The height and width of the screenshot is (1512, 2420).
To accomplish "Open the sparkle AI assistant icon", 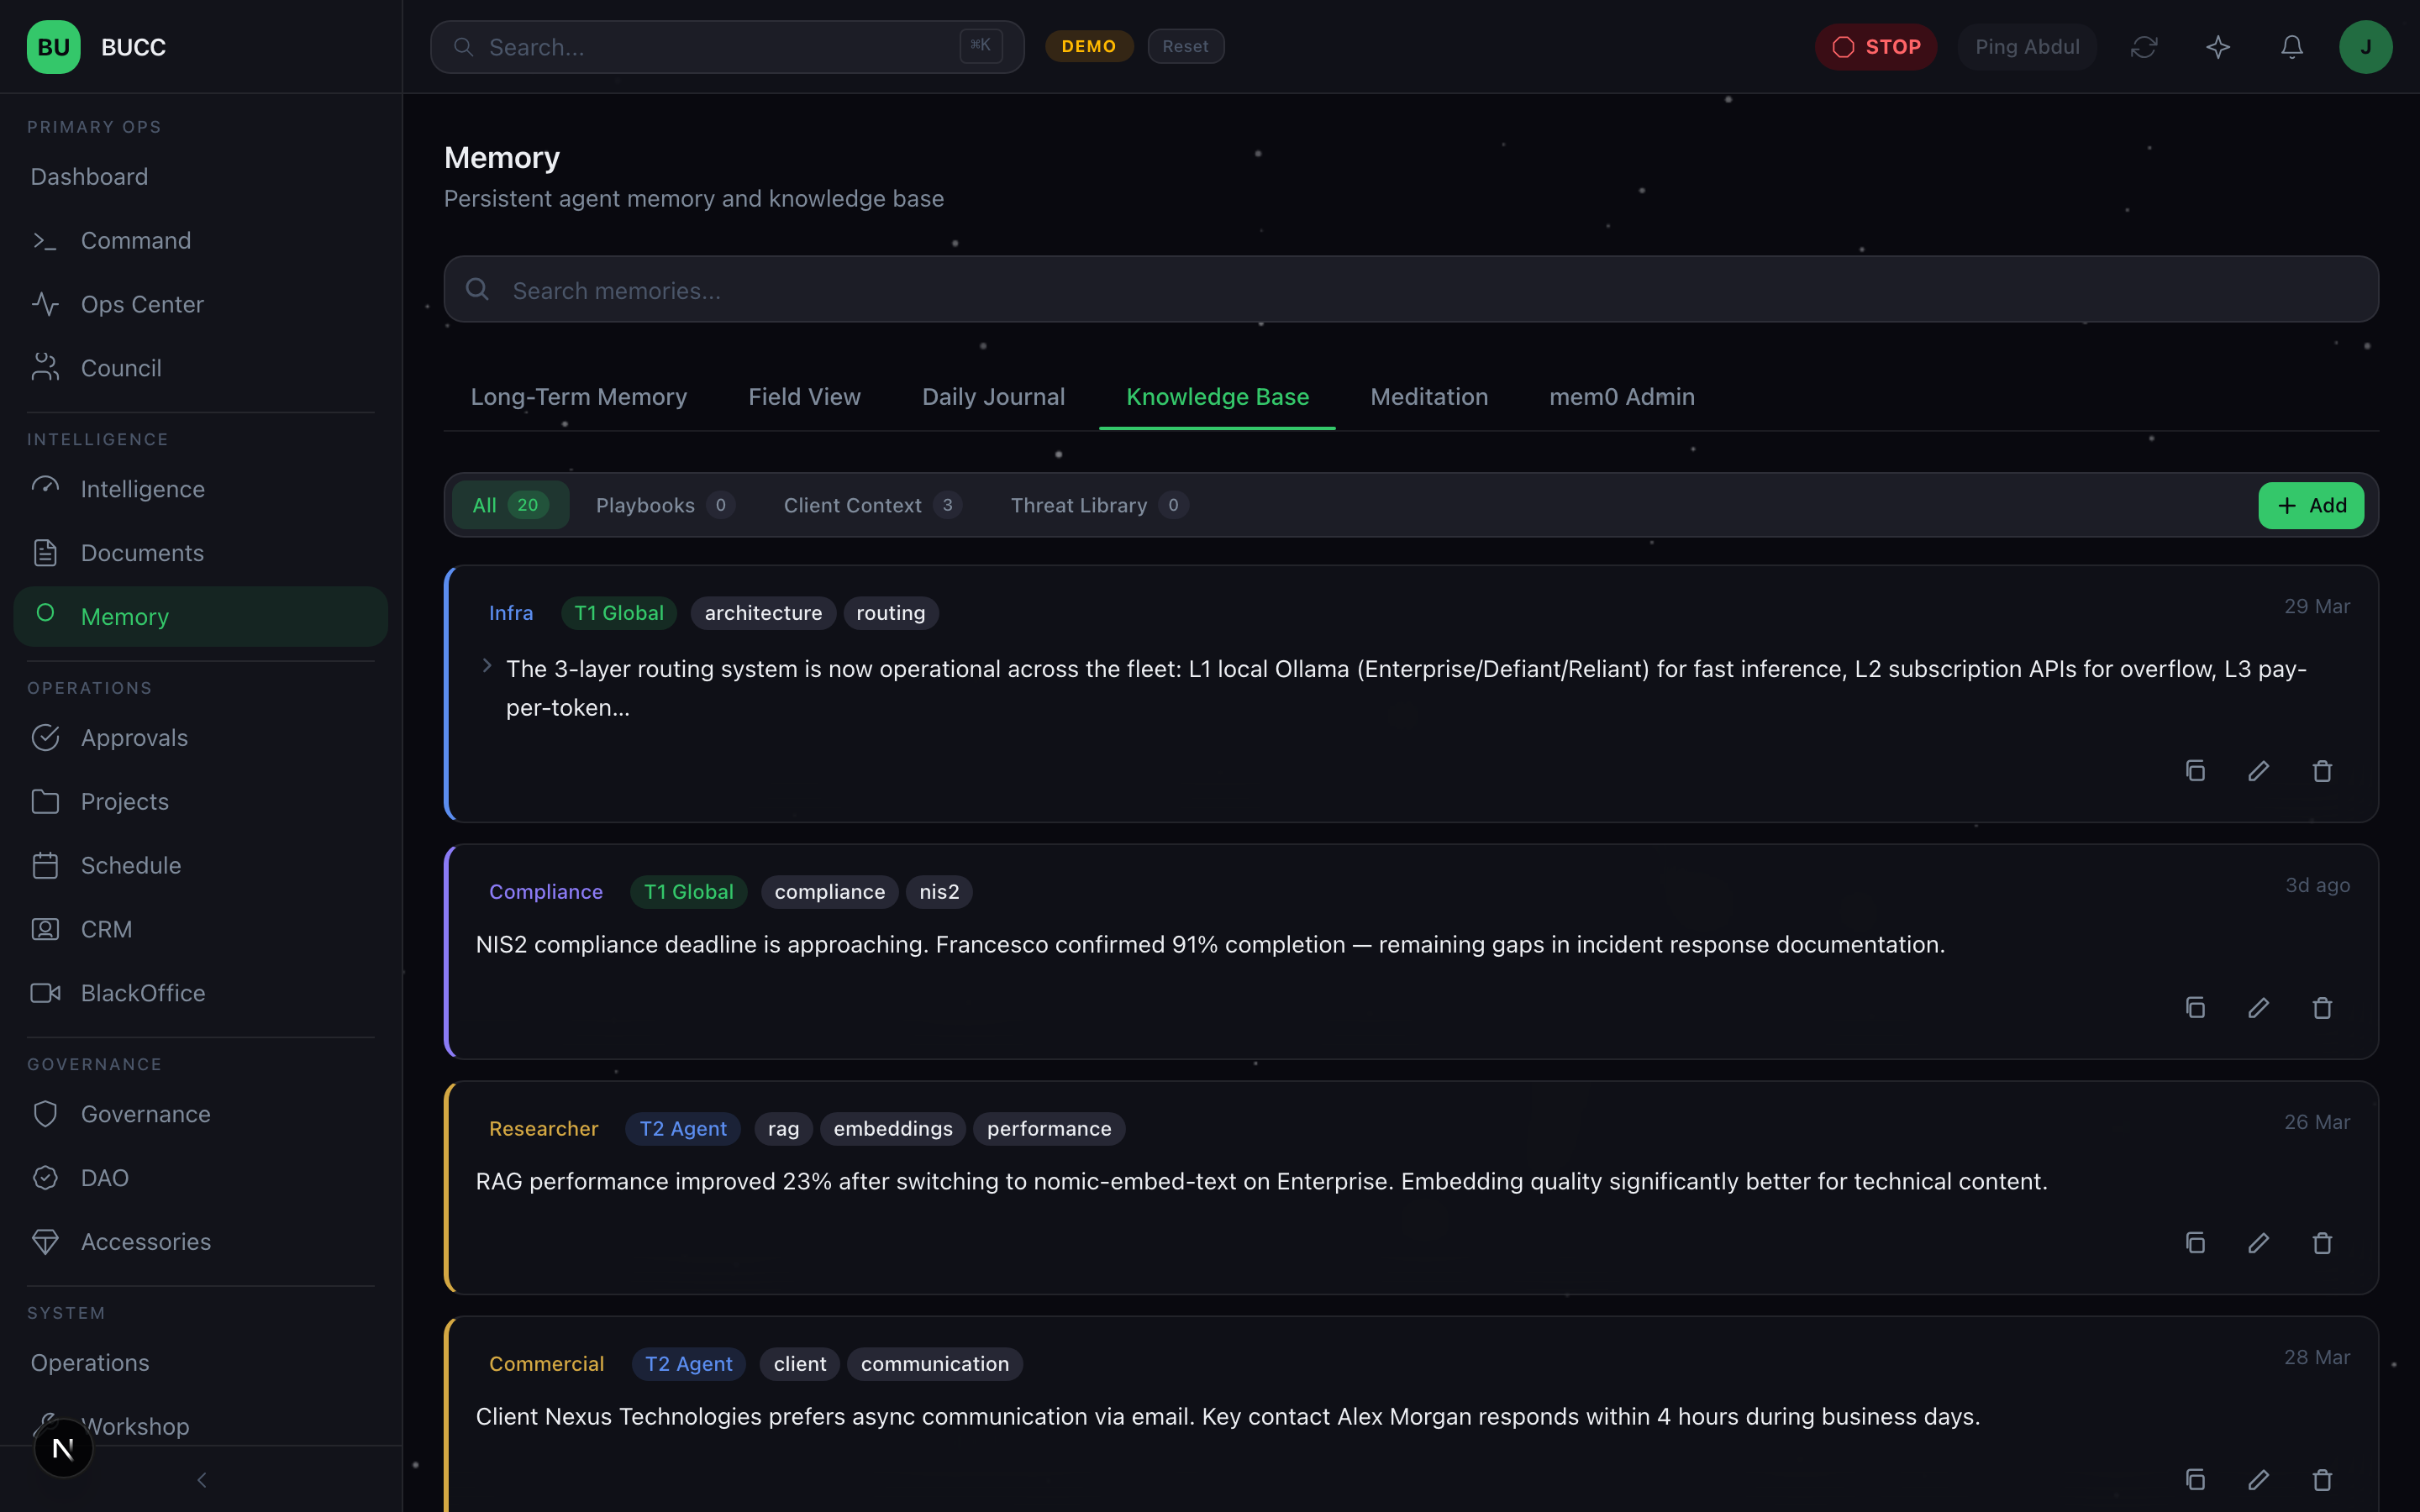I will coord(2217,47).
